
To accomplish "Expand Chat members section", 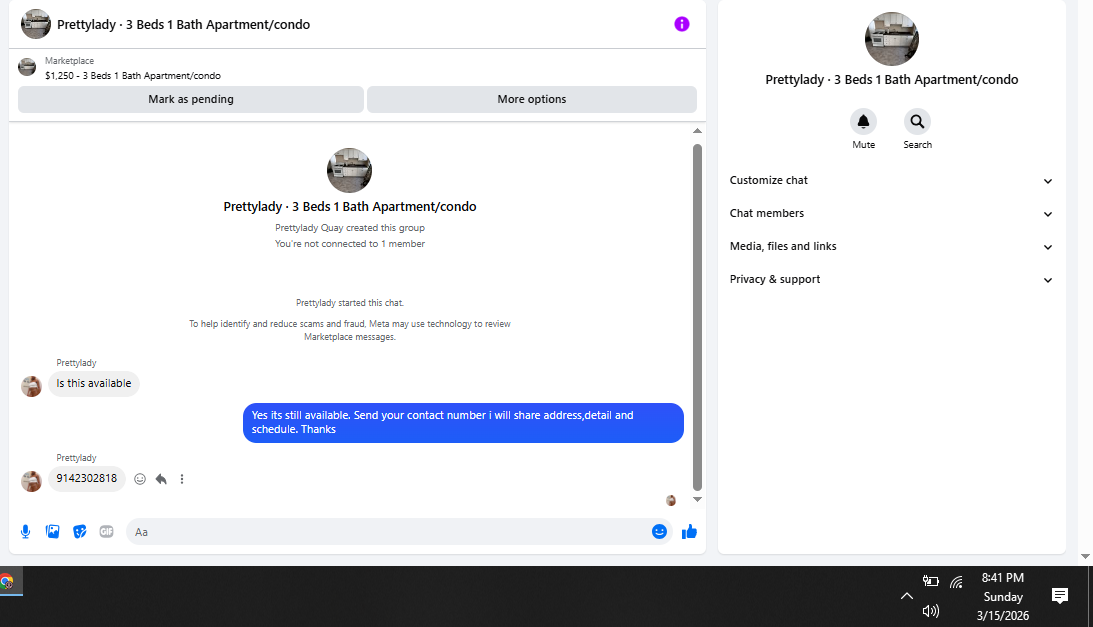I will click(892, 213).
